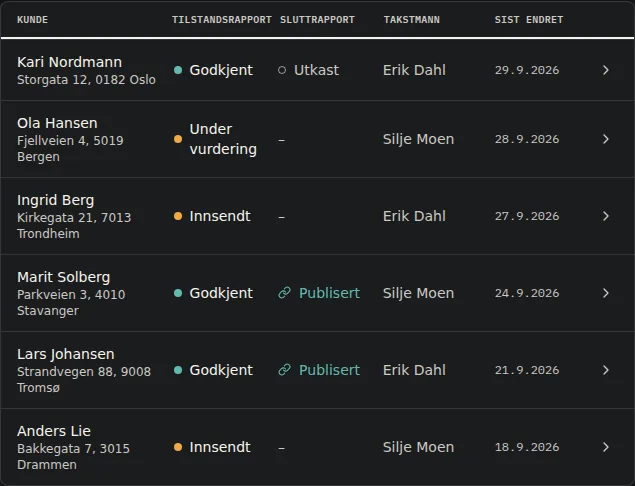The width and height of the screenshot is (635, 486).
Task: Open Ingrid Berg row chevron
Action: [605, 216]
